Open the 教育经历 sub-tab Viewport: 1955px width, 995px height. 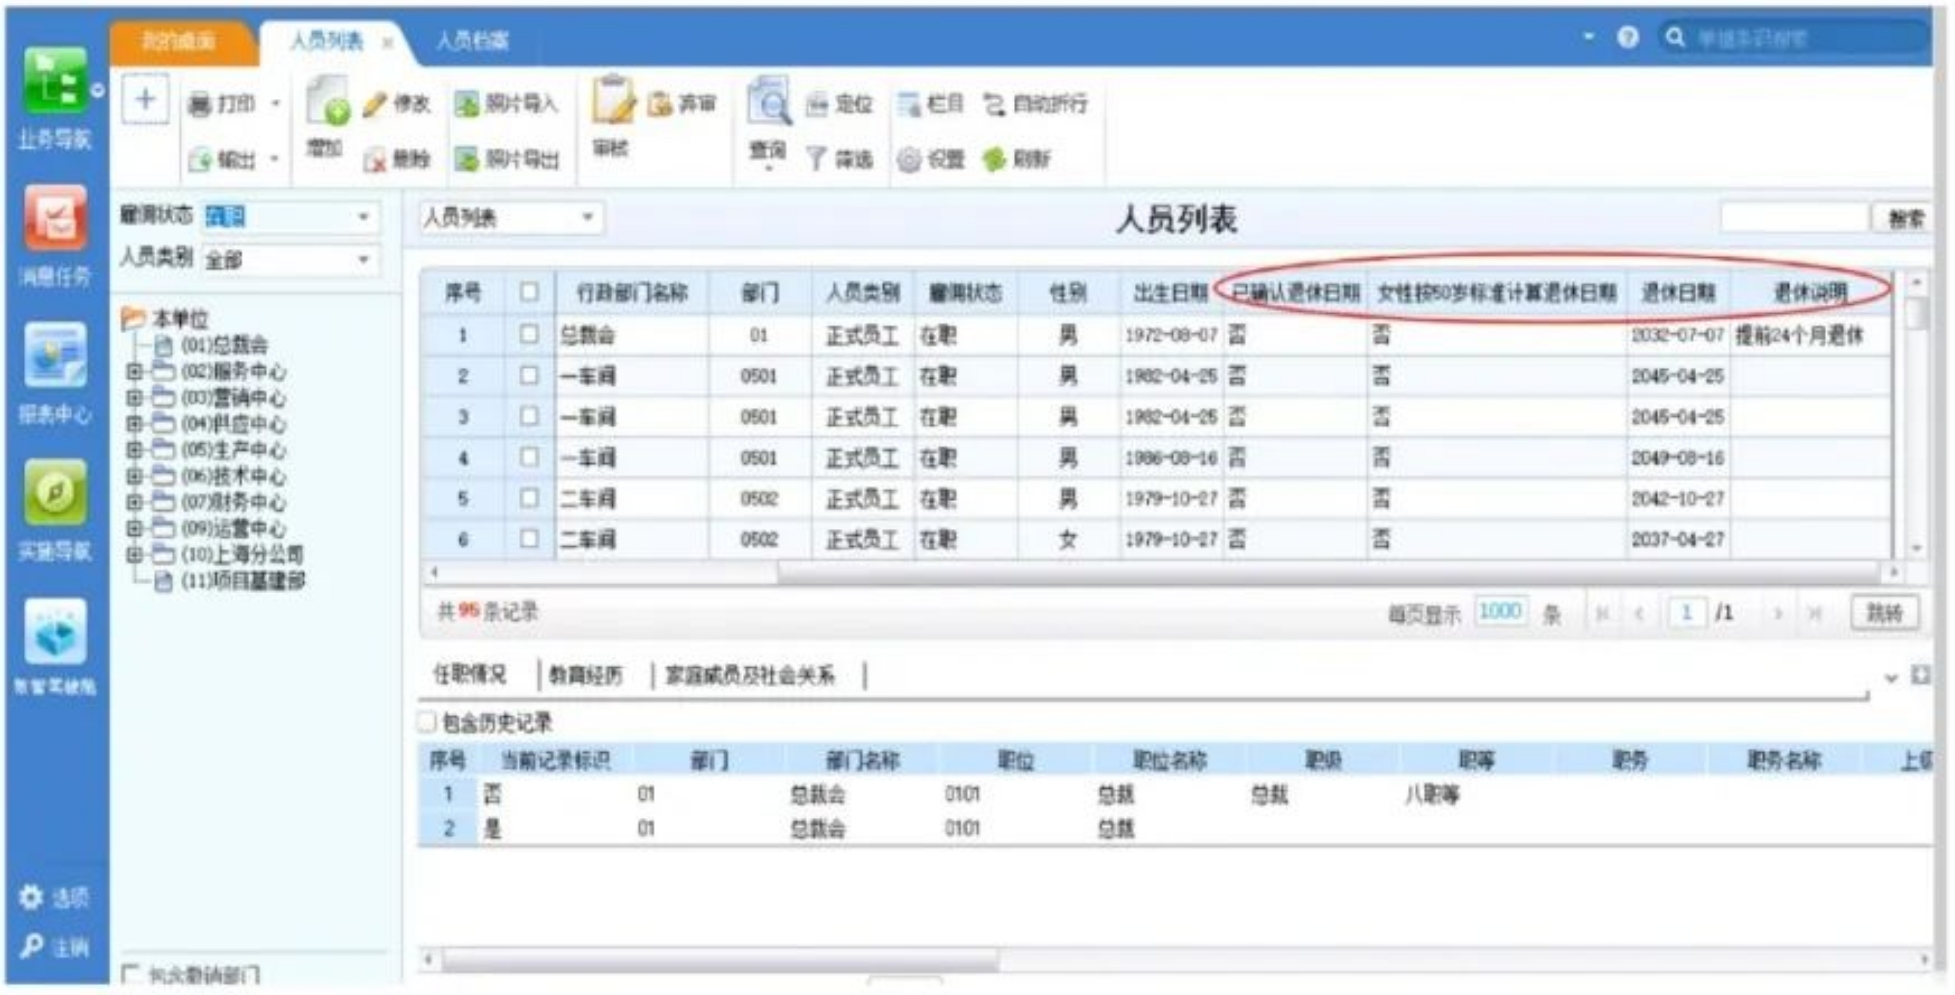pos(586,675)
